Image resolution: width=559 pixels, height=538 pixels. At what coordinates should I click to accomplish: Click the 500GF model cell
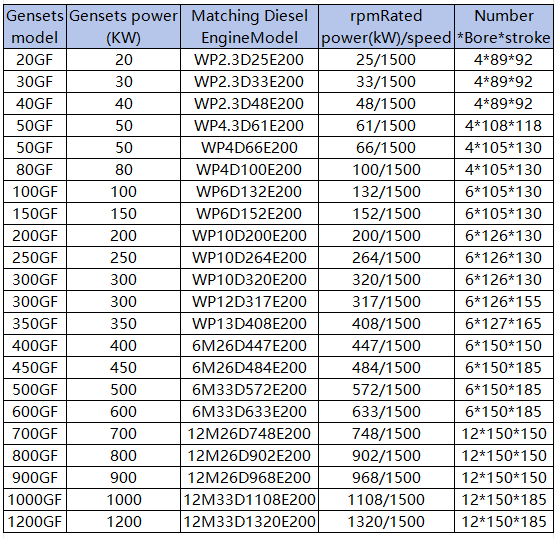pos(35,390)
